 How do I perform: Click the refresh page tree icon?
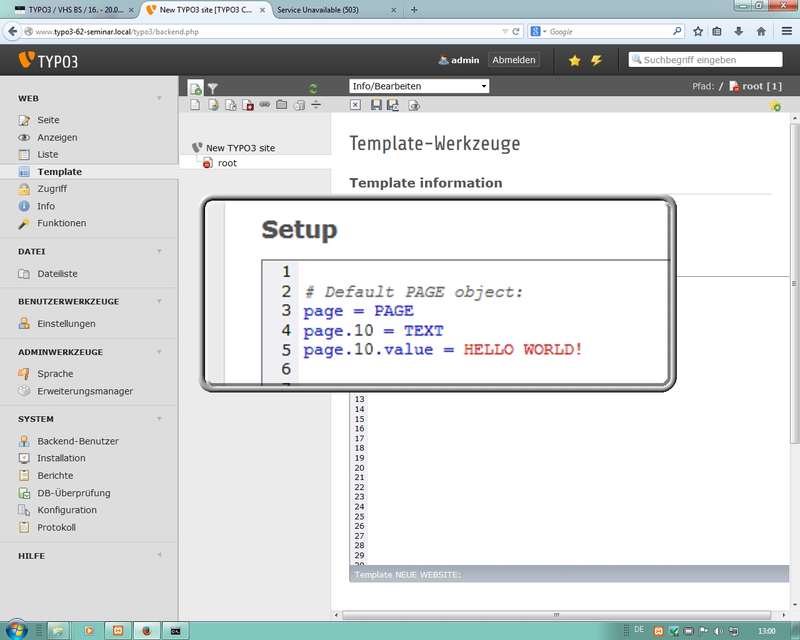(313, 88)
